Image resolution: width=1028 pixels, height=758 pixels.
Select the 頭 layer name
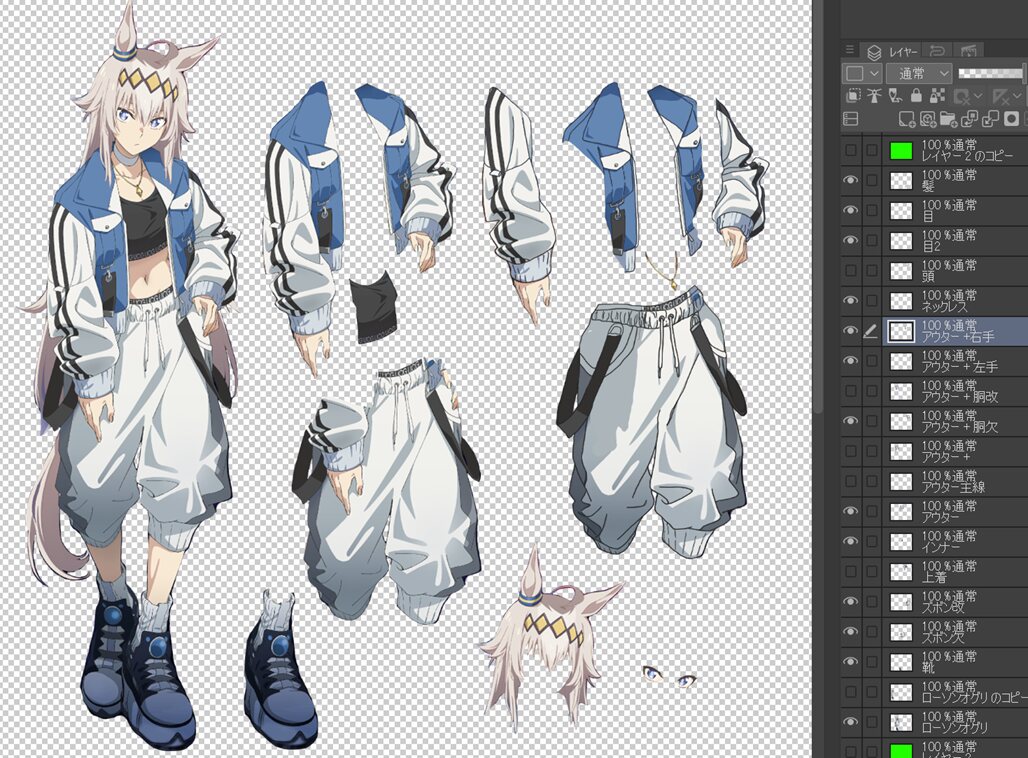928,277
